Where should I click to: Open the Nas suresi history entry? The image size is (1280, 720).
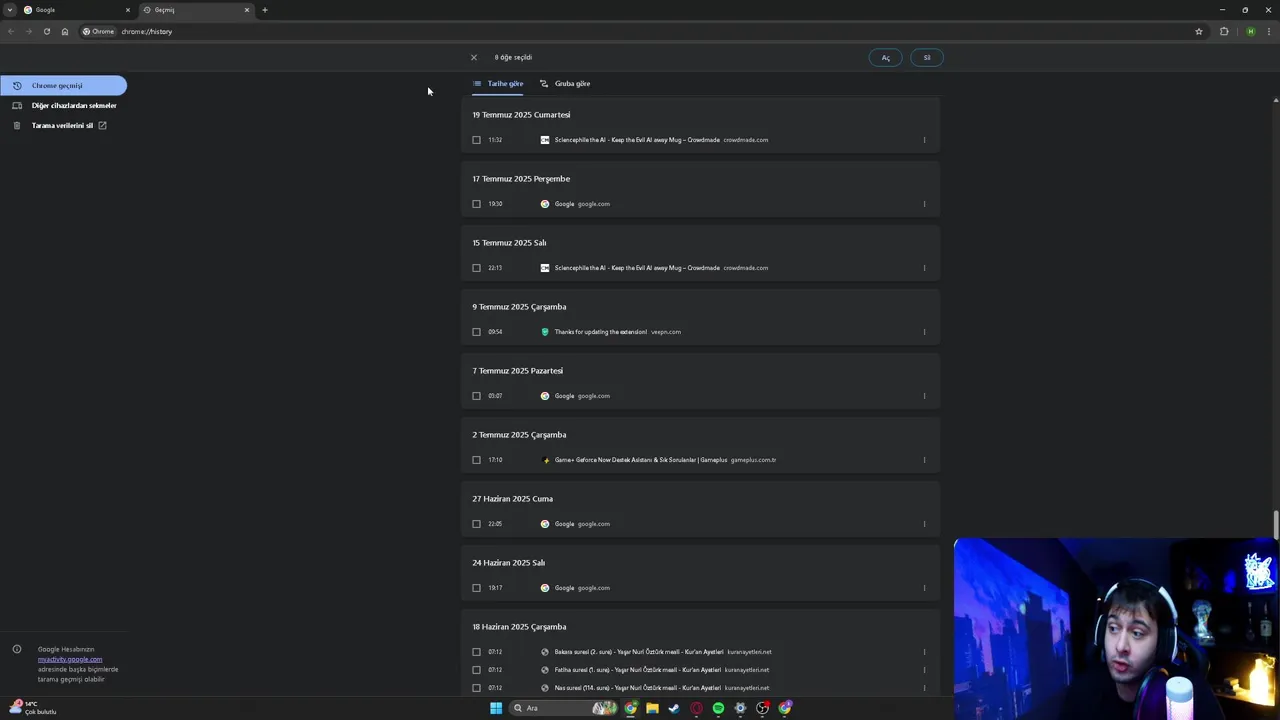638,688
